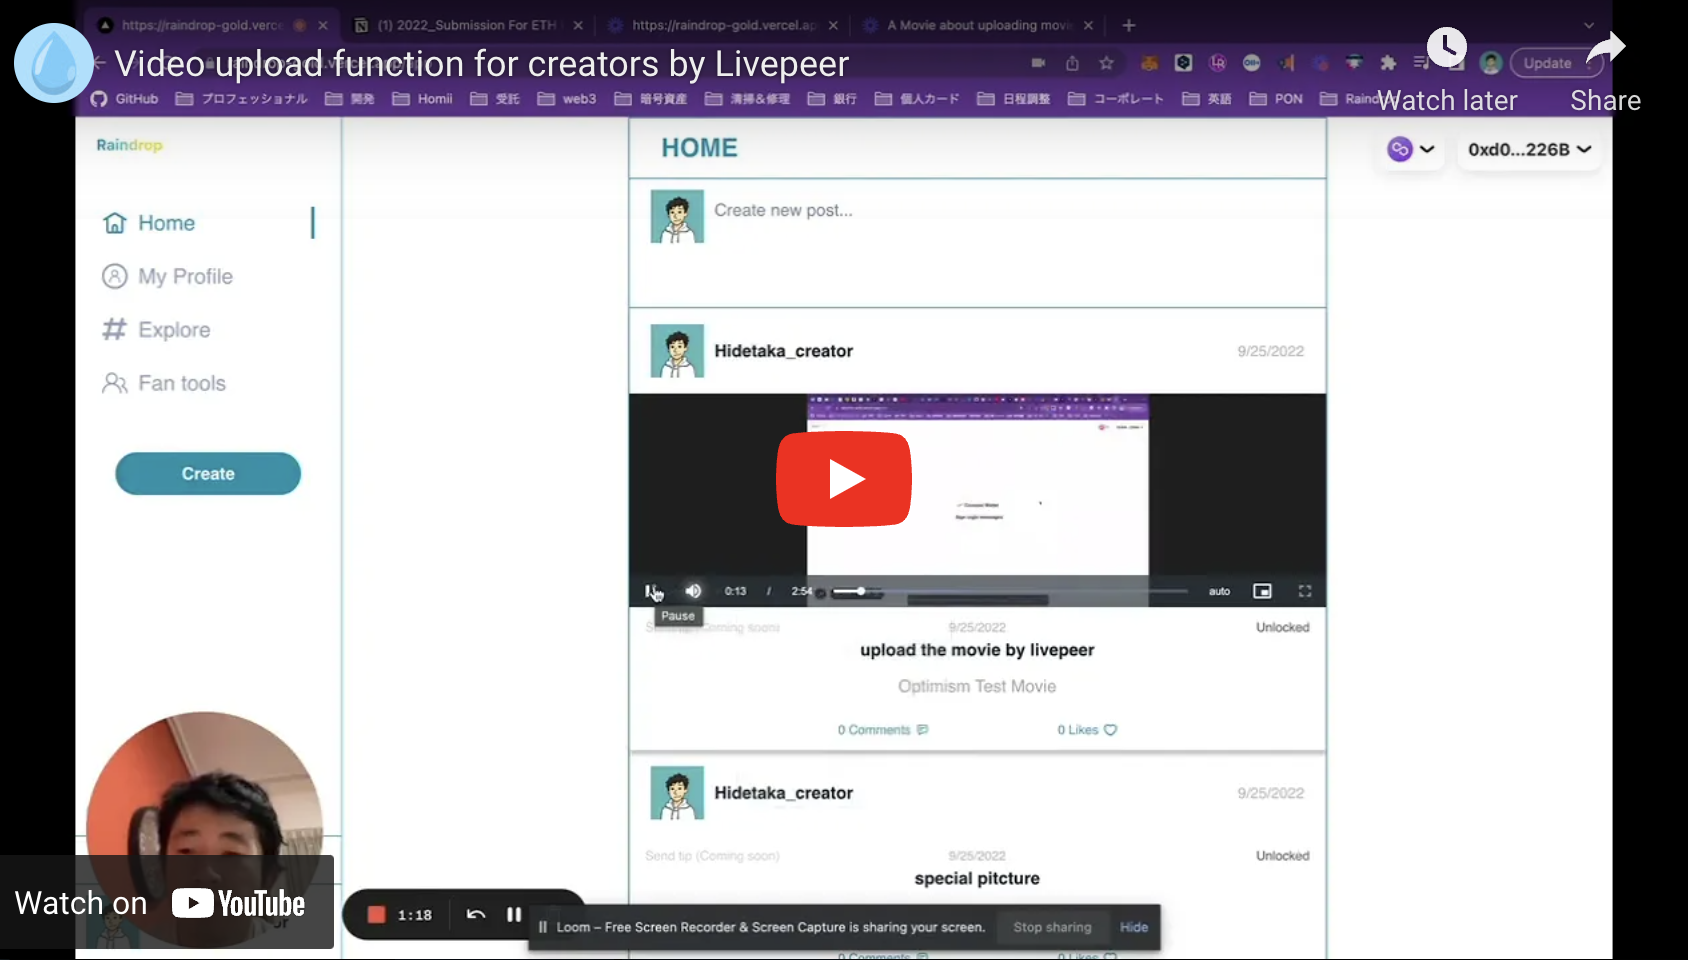This screenshot has width=1688, height=960.
Task: Like the post with the heart icon
Action: click(x=1109, y=730)
